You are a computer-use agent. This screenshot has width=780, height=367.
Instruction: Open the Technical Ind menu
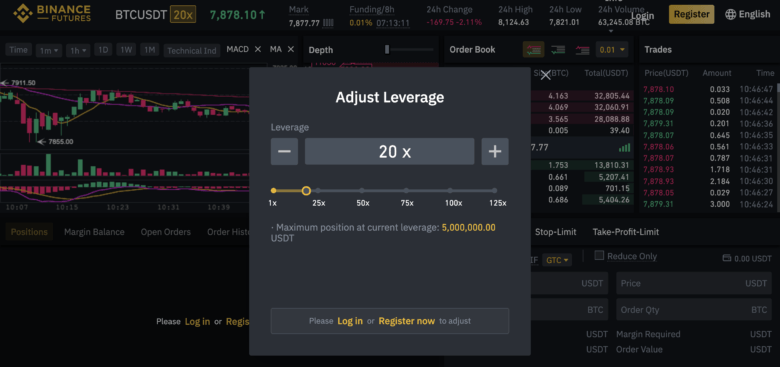tap(192, 50)
